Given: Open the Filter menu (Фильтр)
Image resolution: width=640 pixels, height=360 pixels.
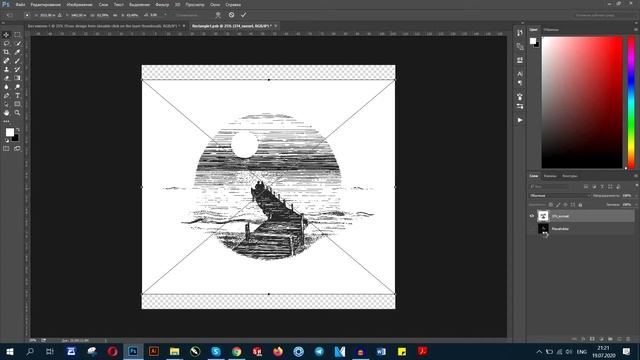Looking at the screenshot, I should point(162,4).
